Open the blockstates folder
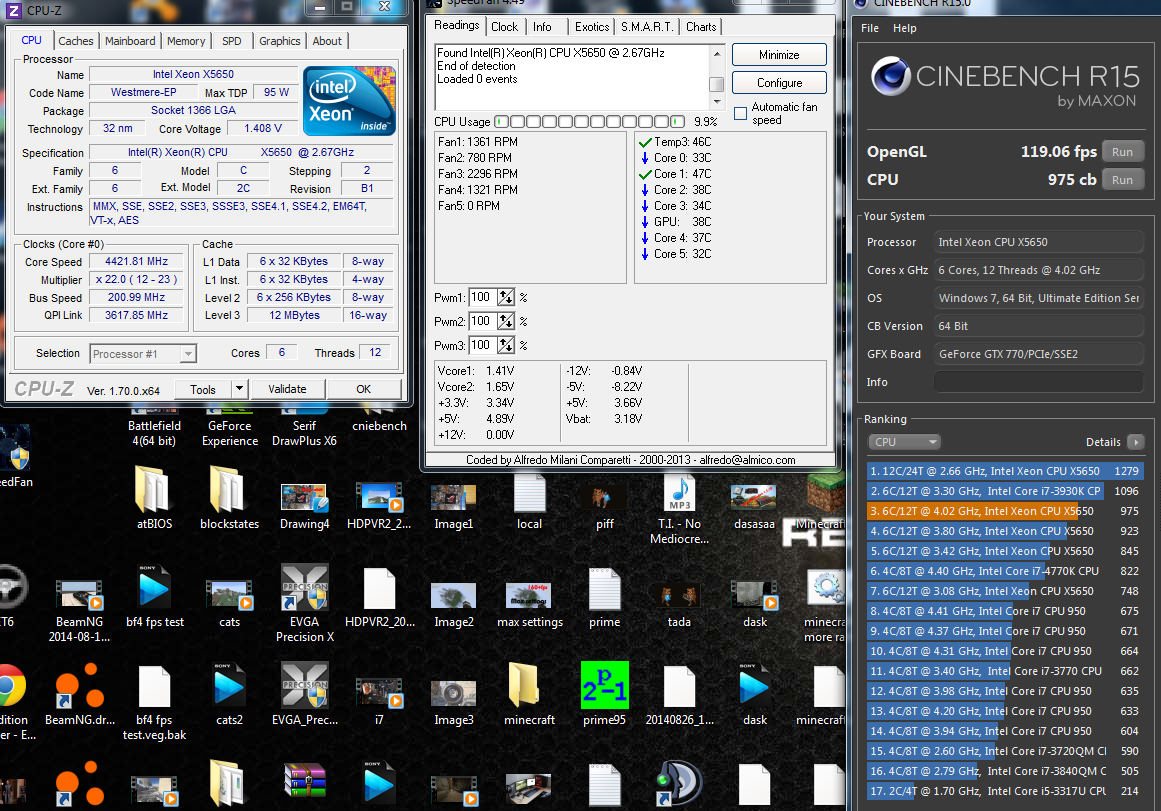Image resolution: width=1161 pixels, height=811 pixels. [229, 491]
